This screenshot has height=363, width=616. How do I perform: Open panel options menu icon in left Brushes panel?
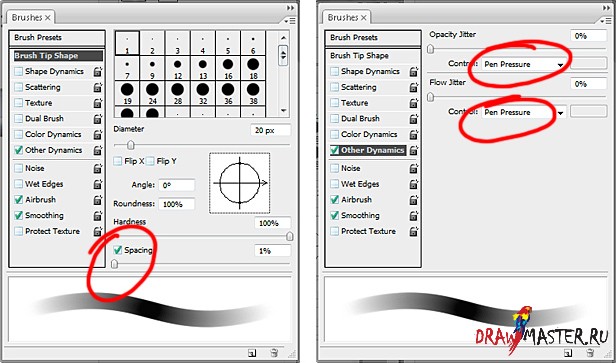pyautogui.click(x=291, y=20)
